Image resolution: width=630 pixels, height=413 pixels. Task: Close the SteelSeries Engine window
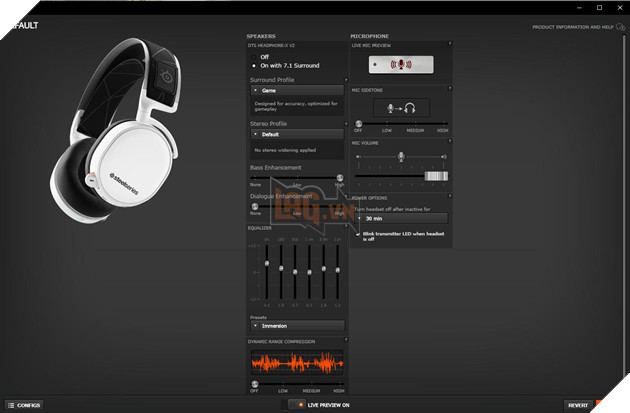pyautogui.click(x=620, y=8)
